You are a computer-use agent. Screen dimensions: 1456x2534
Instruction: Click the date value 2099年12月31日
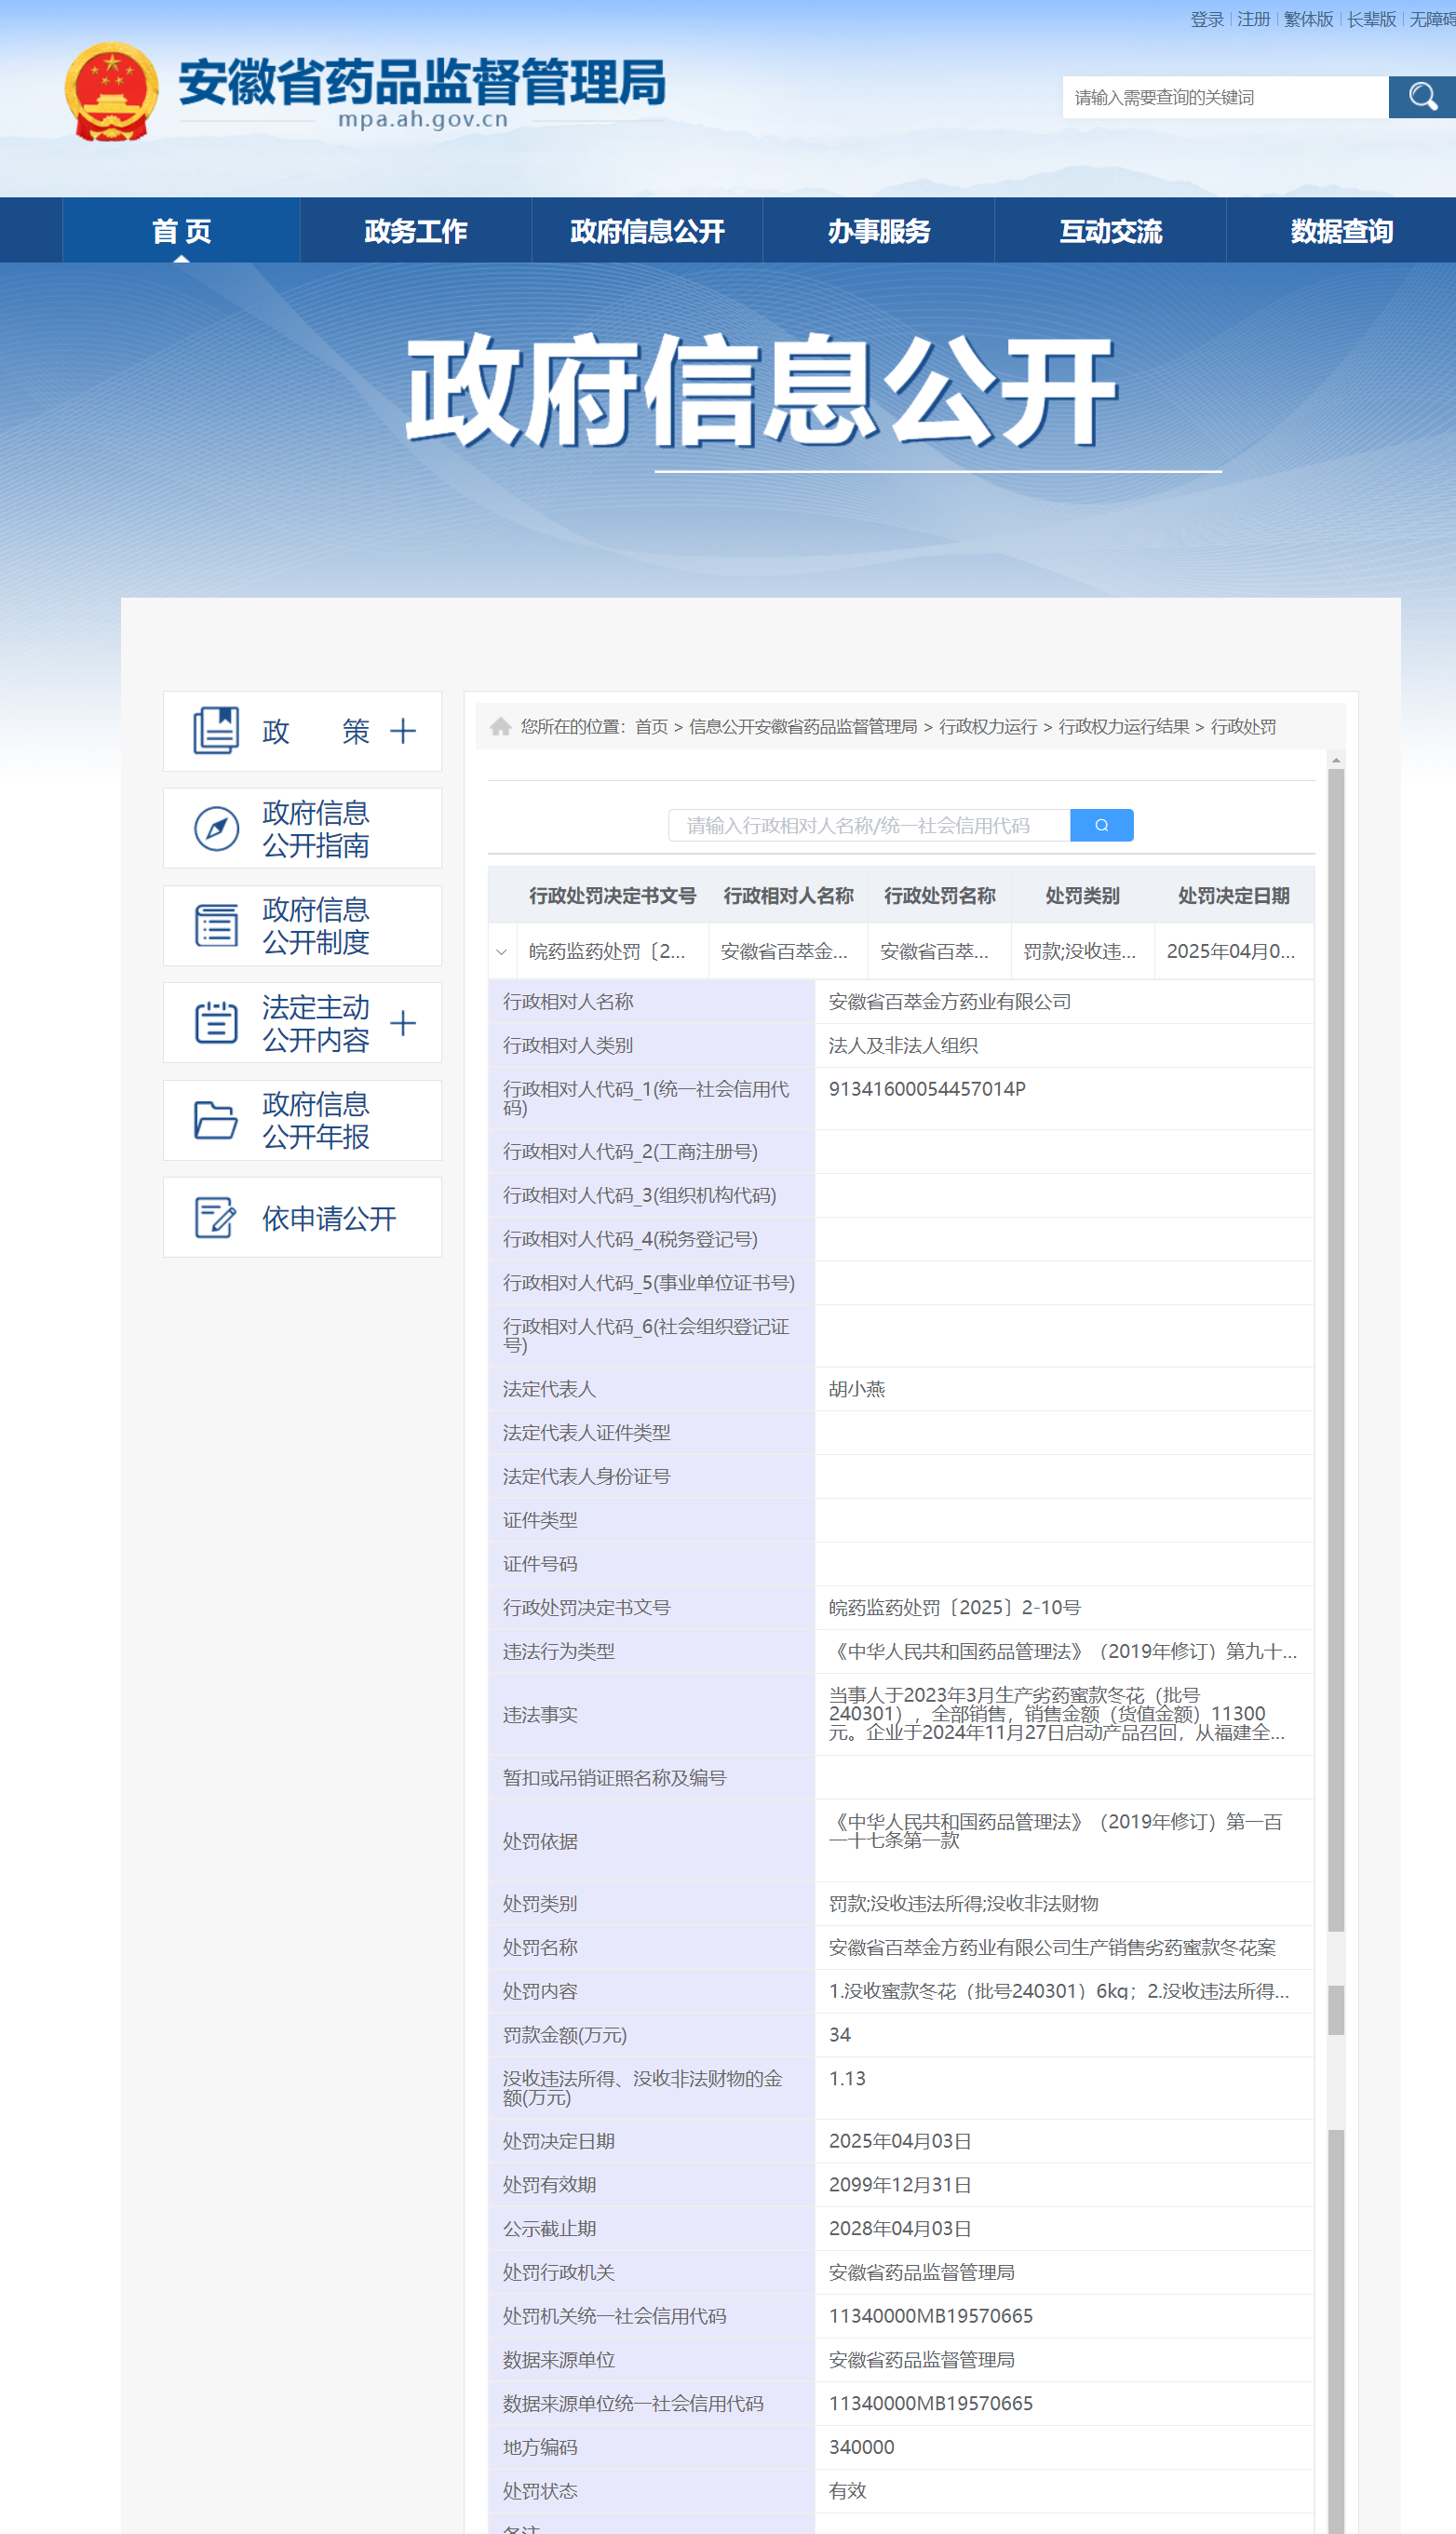[900, 2184]
